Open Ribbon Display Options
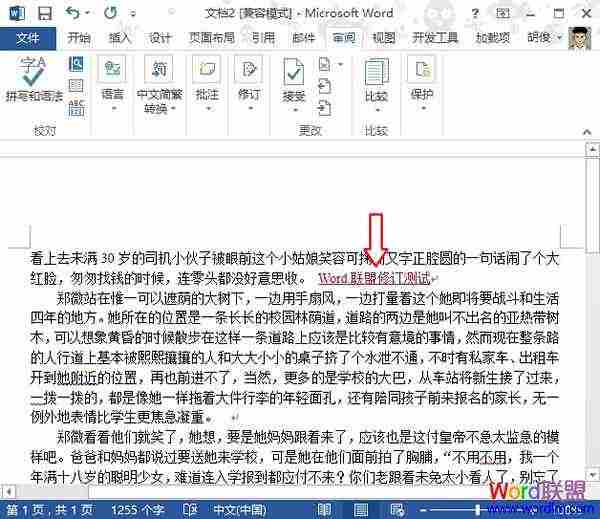 click(502, 13)
